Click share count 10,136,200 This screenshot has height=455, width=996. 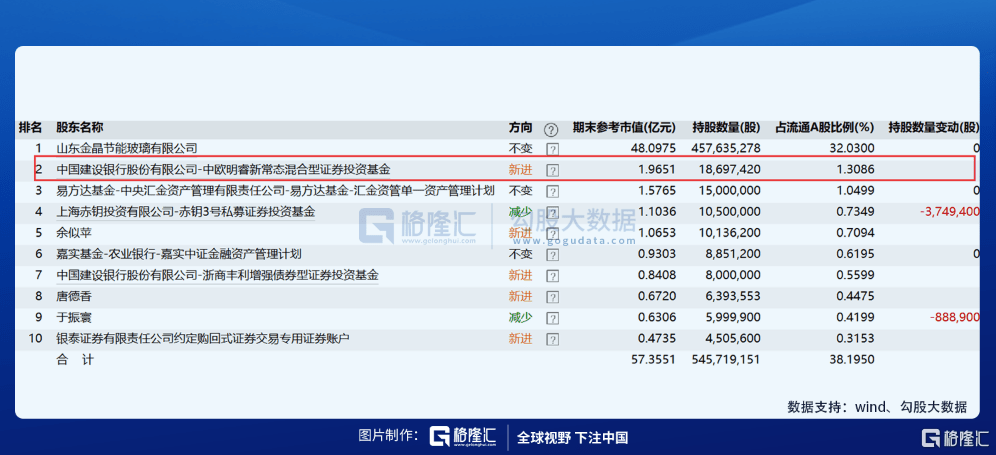click(729, 233)
